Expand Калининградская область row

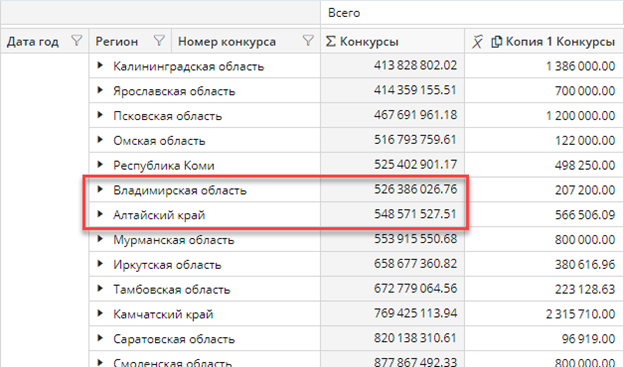tap(100, 65)
